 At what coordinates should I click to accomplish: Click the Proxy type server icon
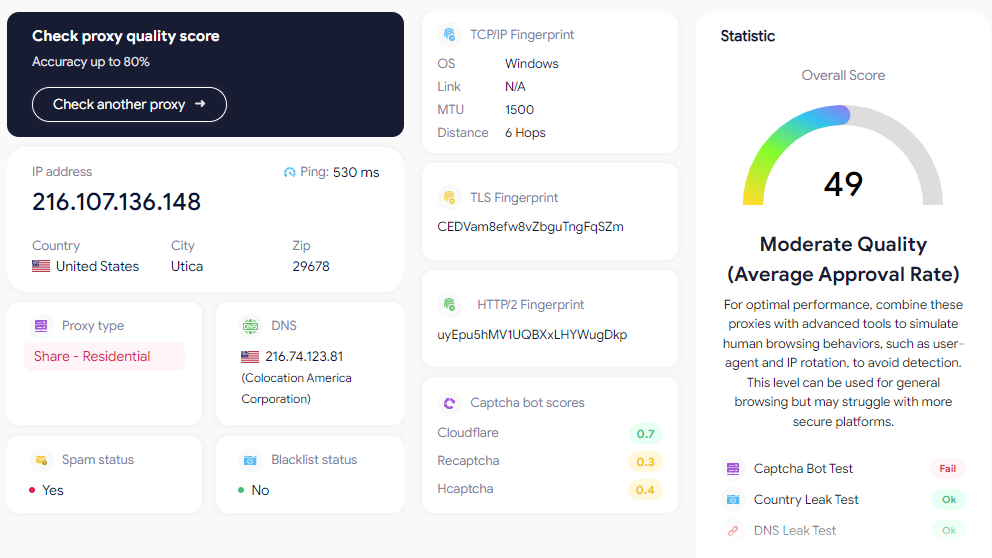pyautogui.click(x=41, y=326)
